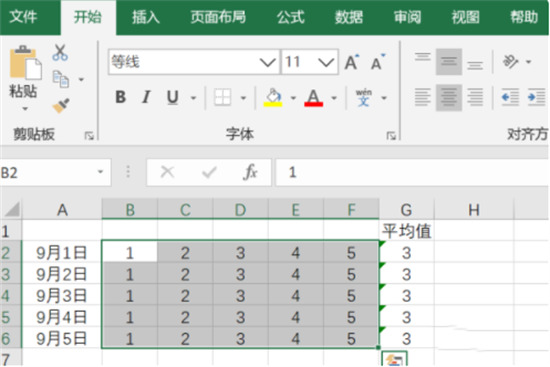Increase font size with large A

[352, 62]
